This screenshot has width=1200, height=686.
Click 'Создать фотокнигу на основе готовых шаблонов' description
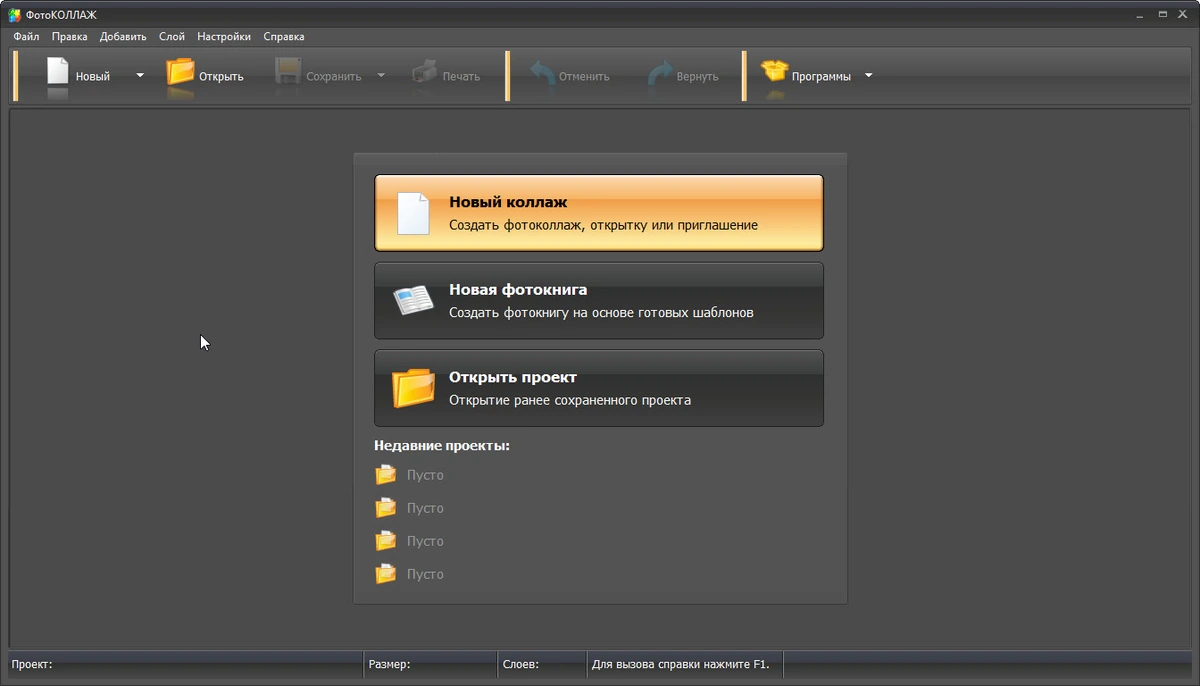[601, 312]
